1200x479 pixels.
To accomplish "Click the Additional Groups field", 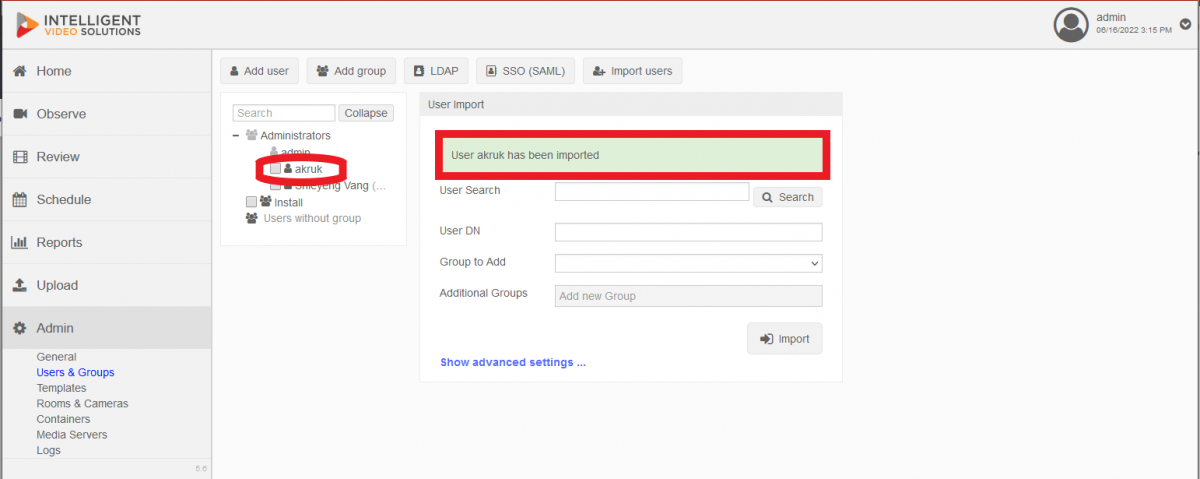I will [688, 296].
